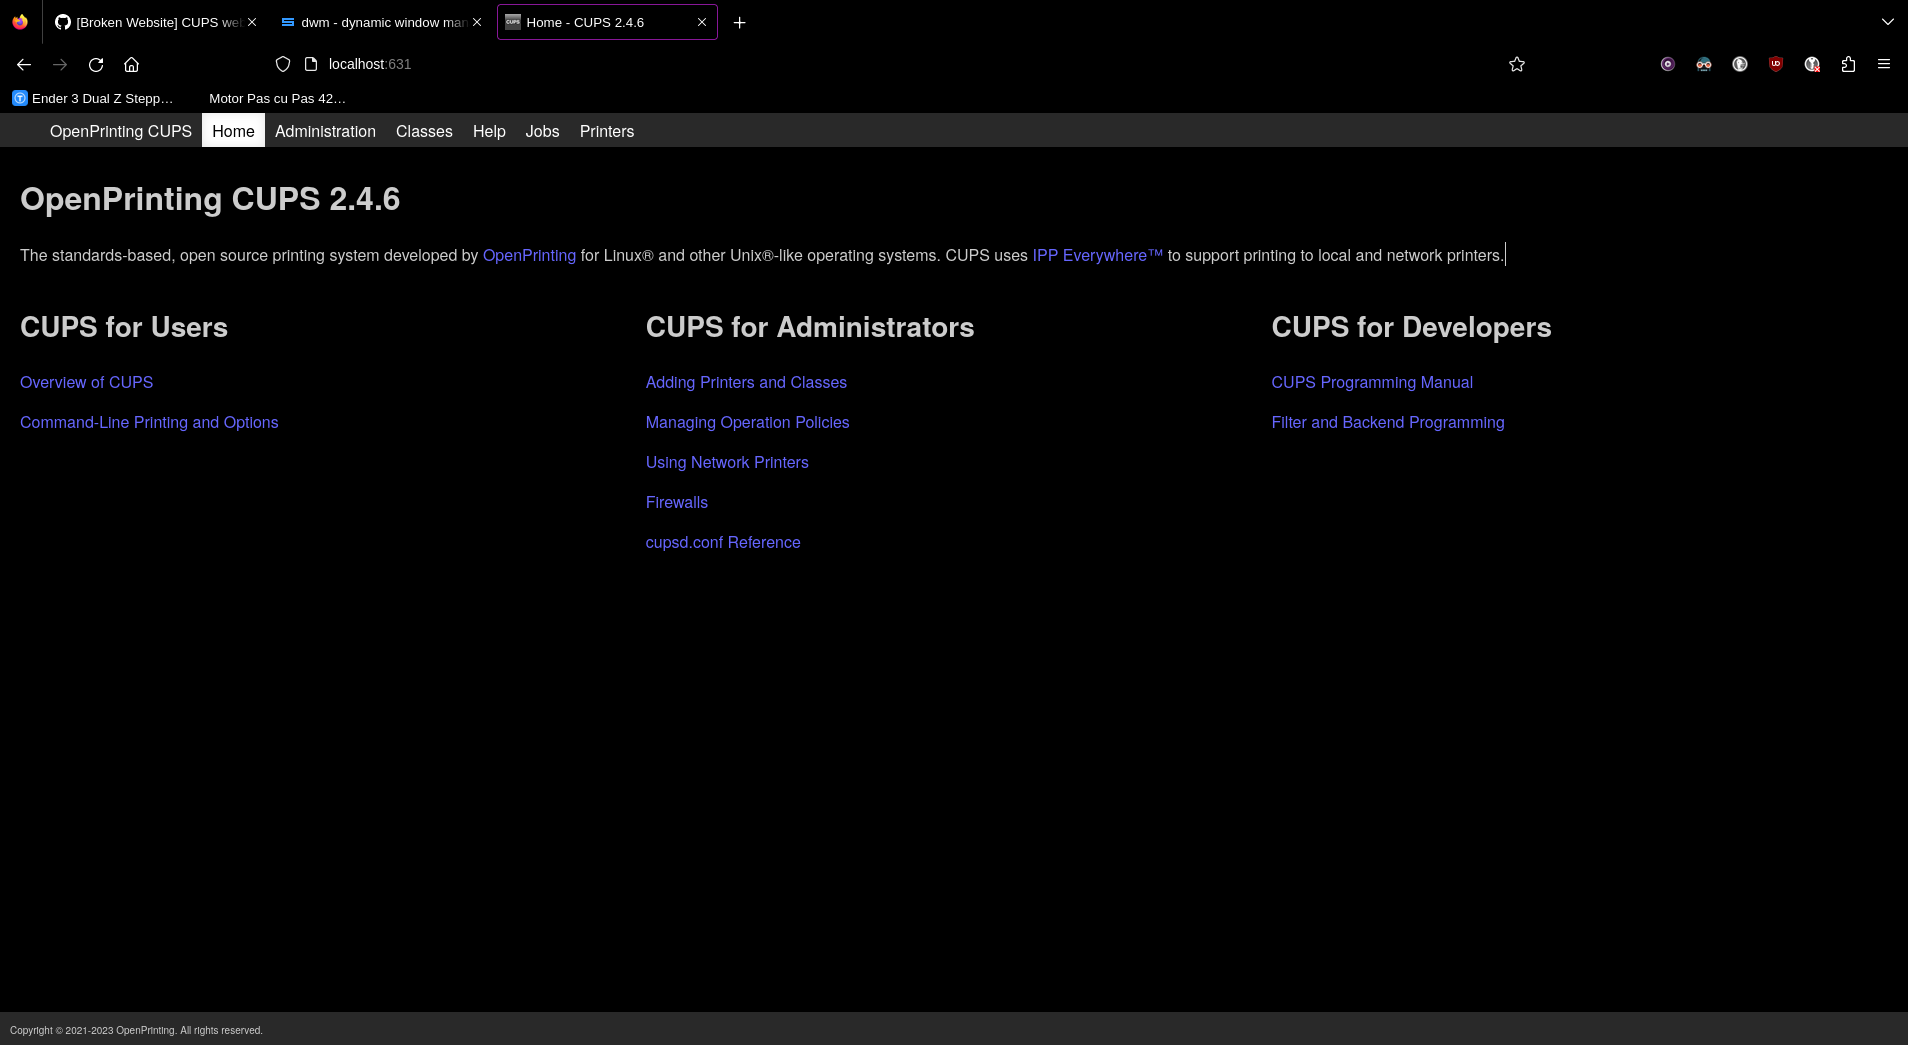Open the Overview of CUPS link
The height and width of the screenshot is (1045, 1908).
86,382
